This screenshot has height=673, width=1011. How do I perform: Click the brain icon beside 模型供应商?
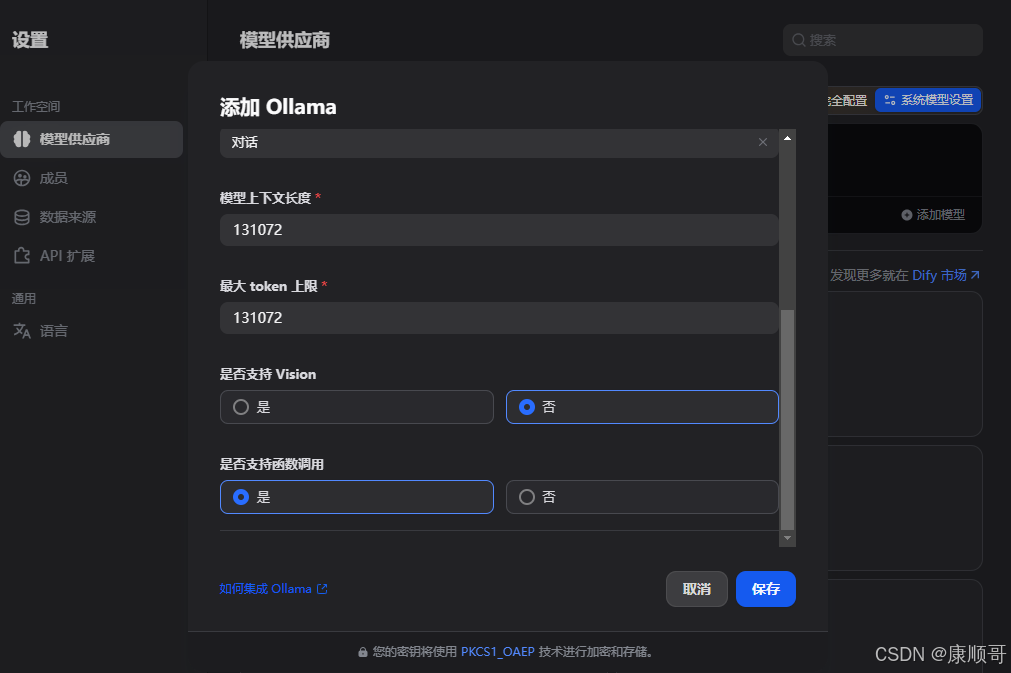pyautogui.click(x=22, y=139)
